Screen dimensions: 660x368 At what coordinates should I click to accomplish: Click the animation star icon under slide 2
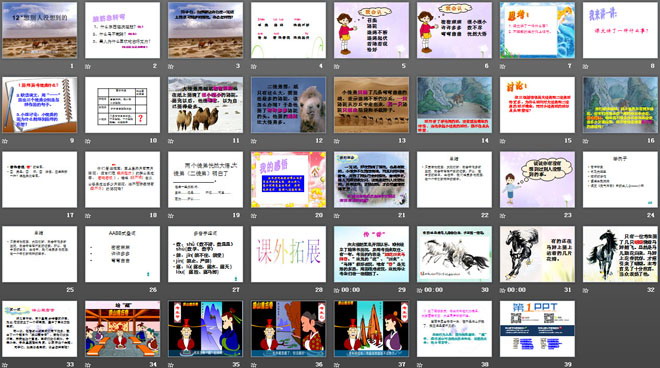[x=88, y=66]
